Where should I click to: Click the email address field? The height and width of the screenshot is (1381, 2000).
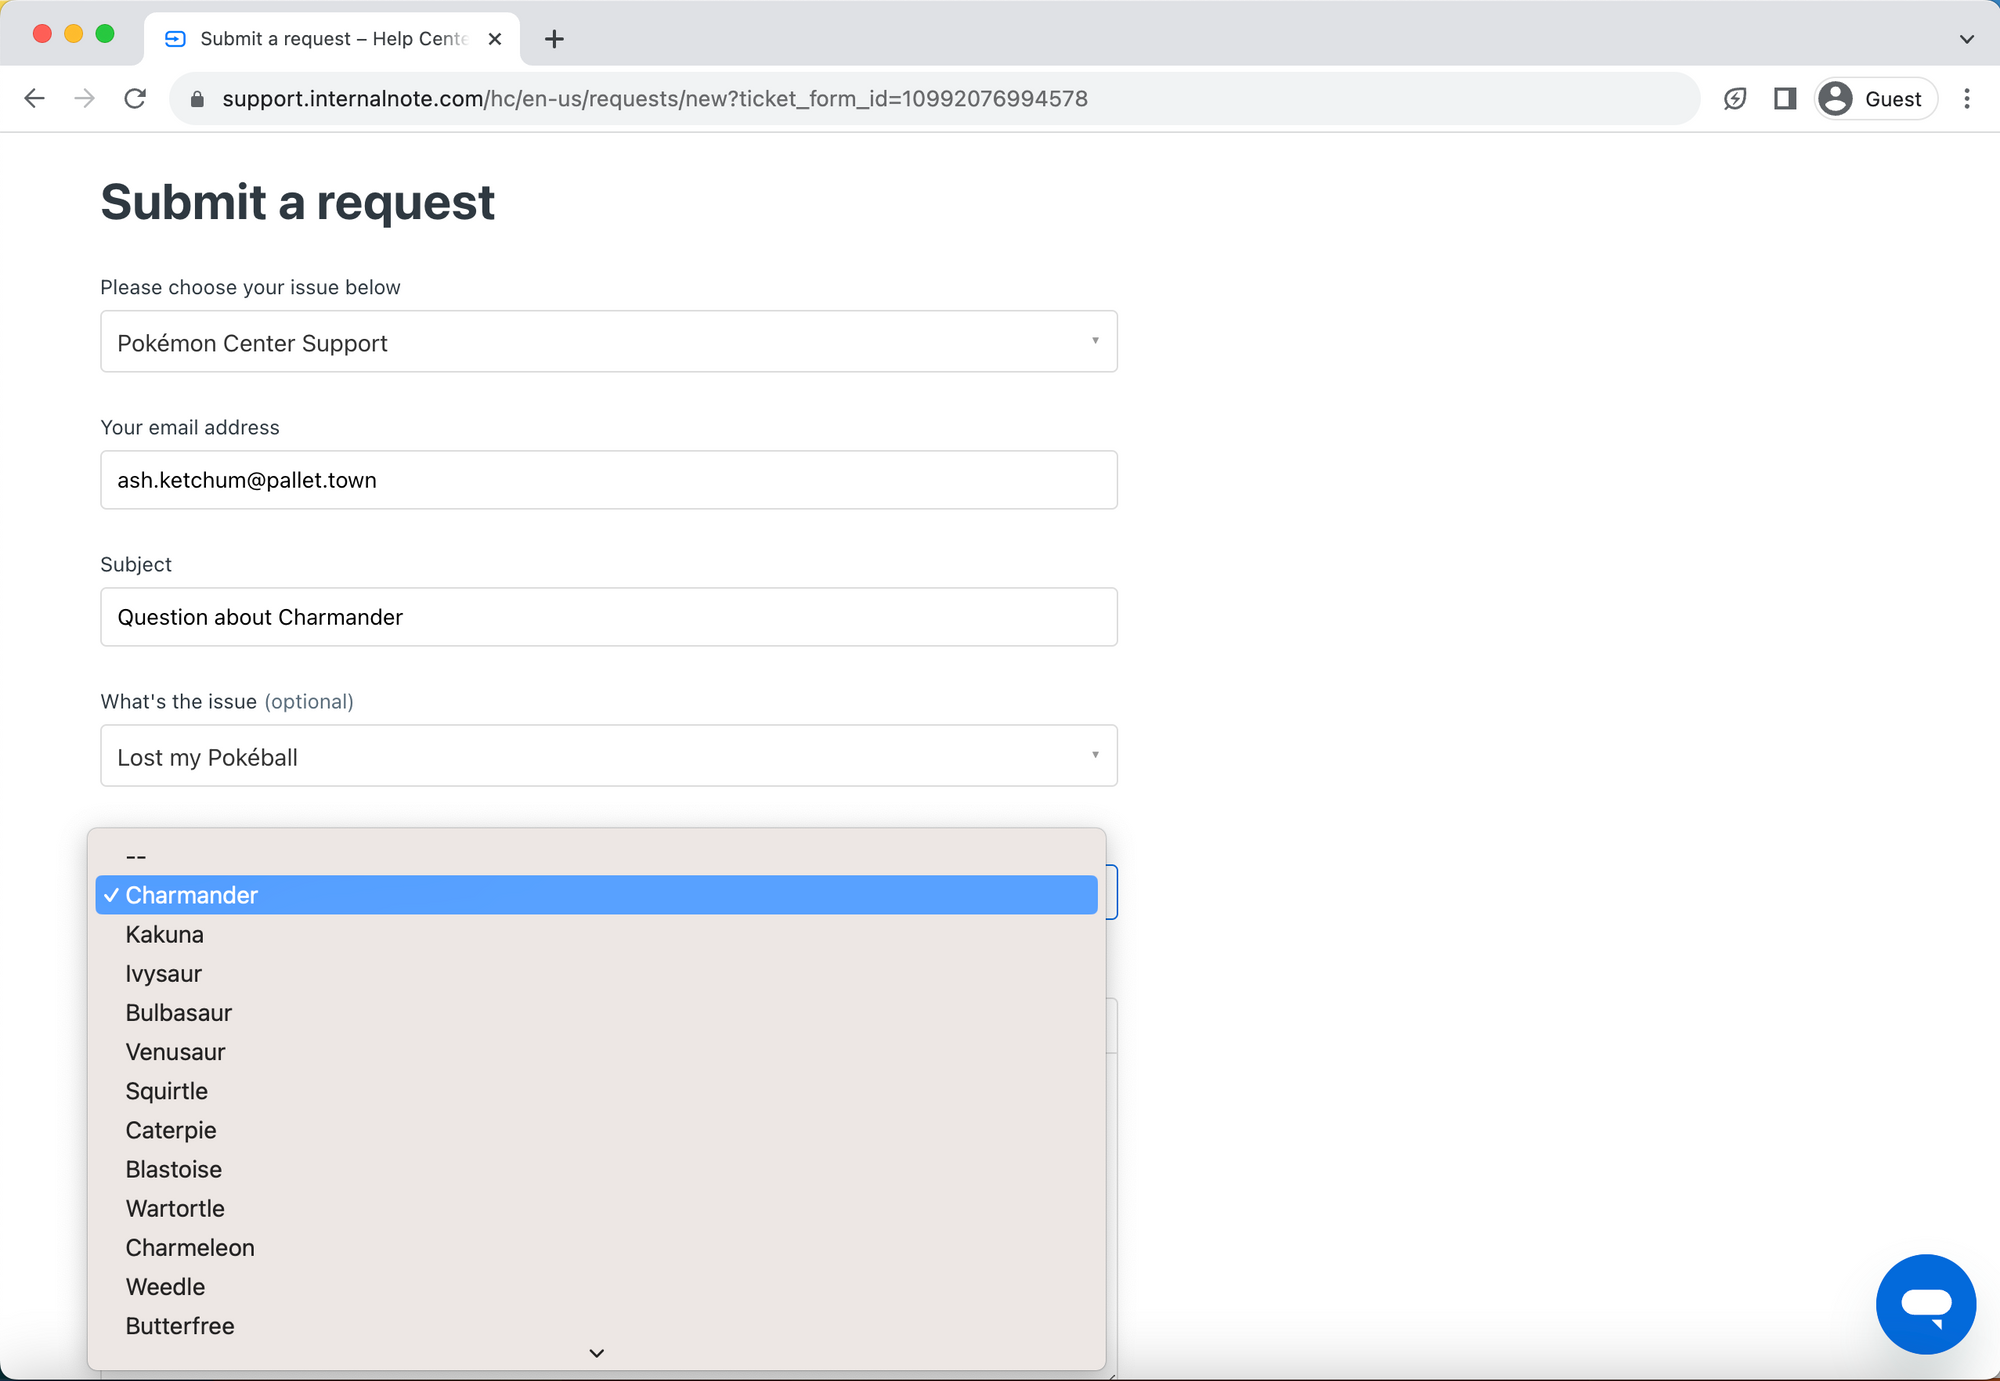(608, 480)
